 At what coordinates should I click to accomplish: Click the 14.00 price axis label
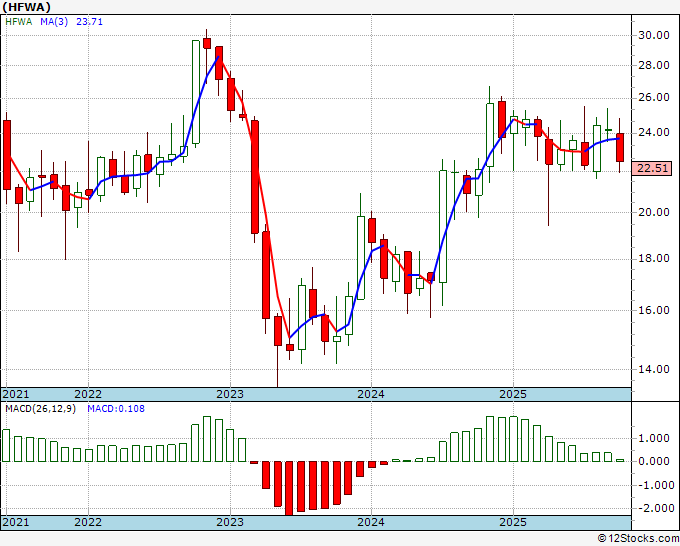pyautogui.click(x=654, y=369)
